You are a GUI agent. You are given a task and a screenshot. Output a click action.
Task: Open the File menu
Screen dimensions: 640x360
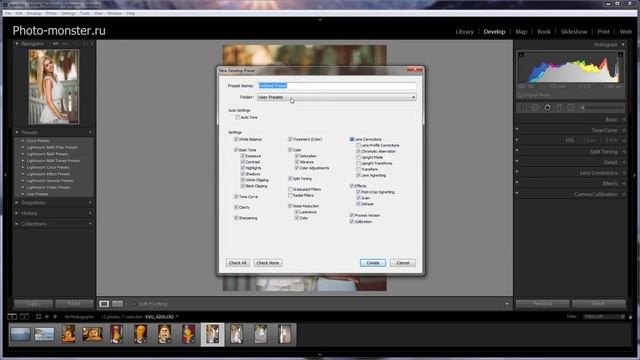[8, 13]
